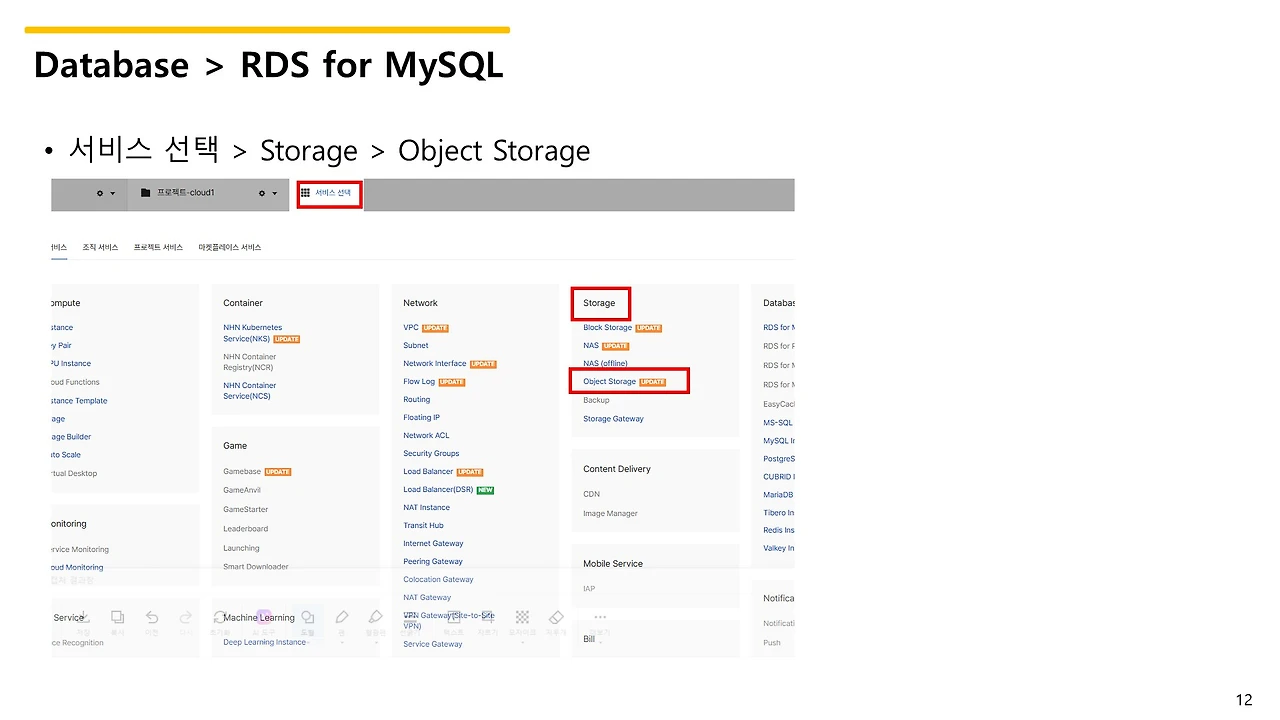Click the Container section heading
The height and width of the screenshot is (720, 1280).
tap(243, 303)
